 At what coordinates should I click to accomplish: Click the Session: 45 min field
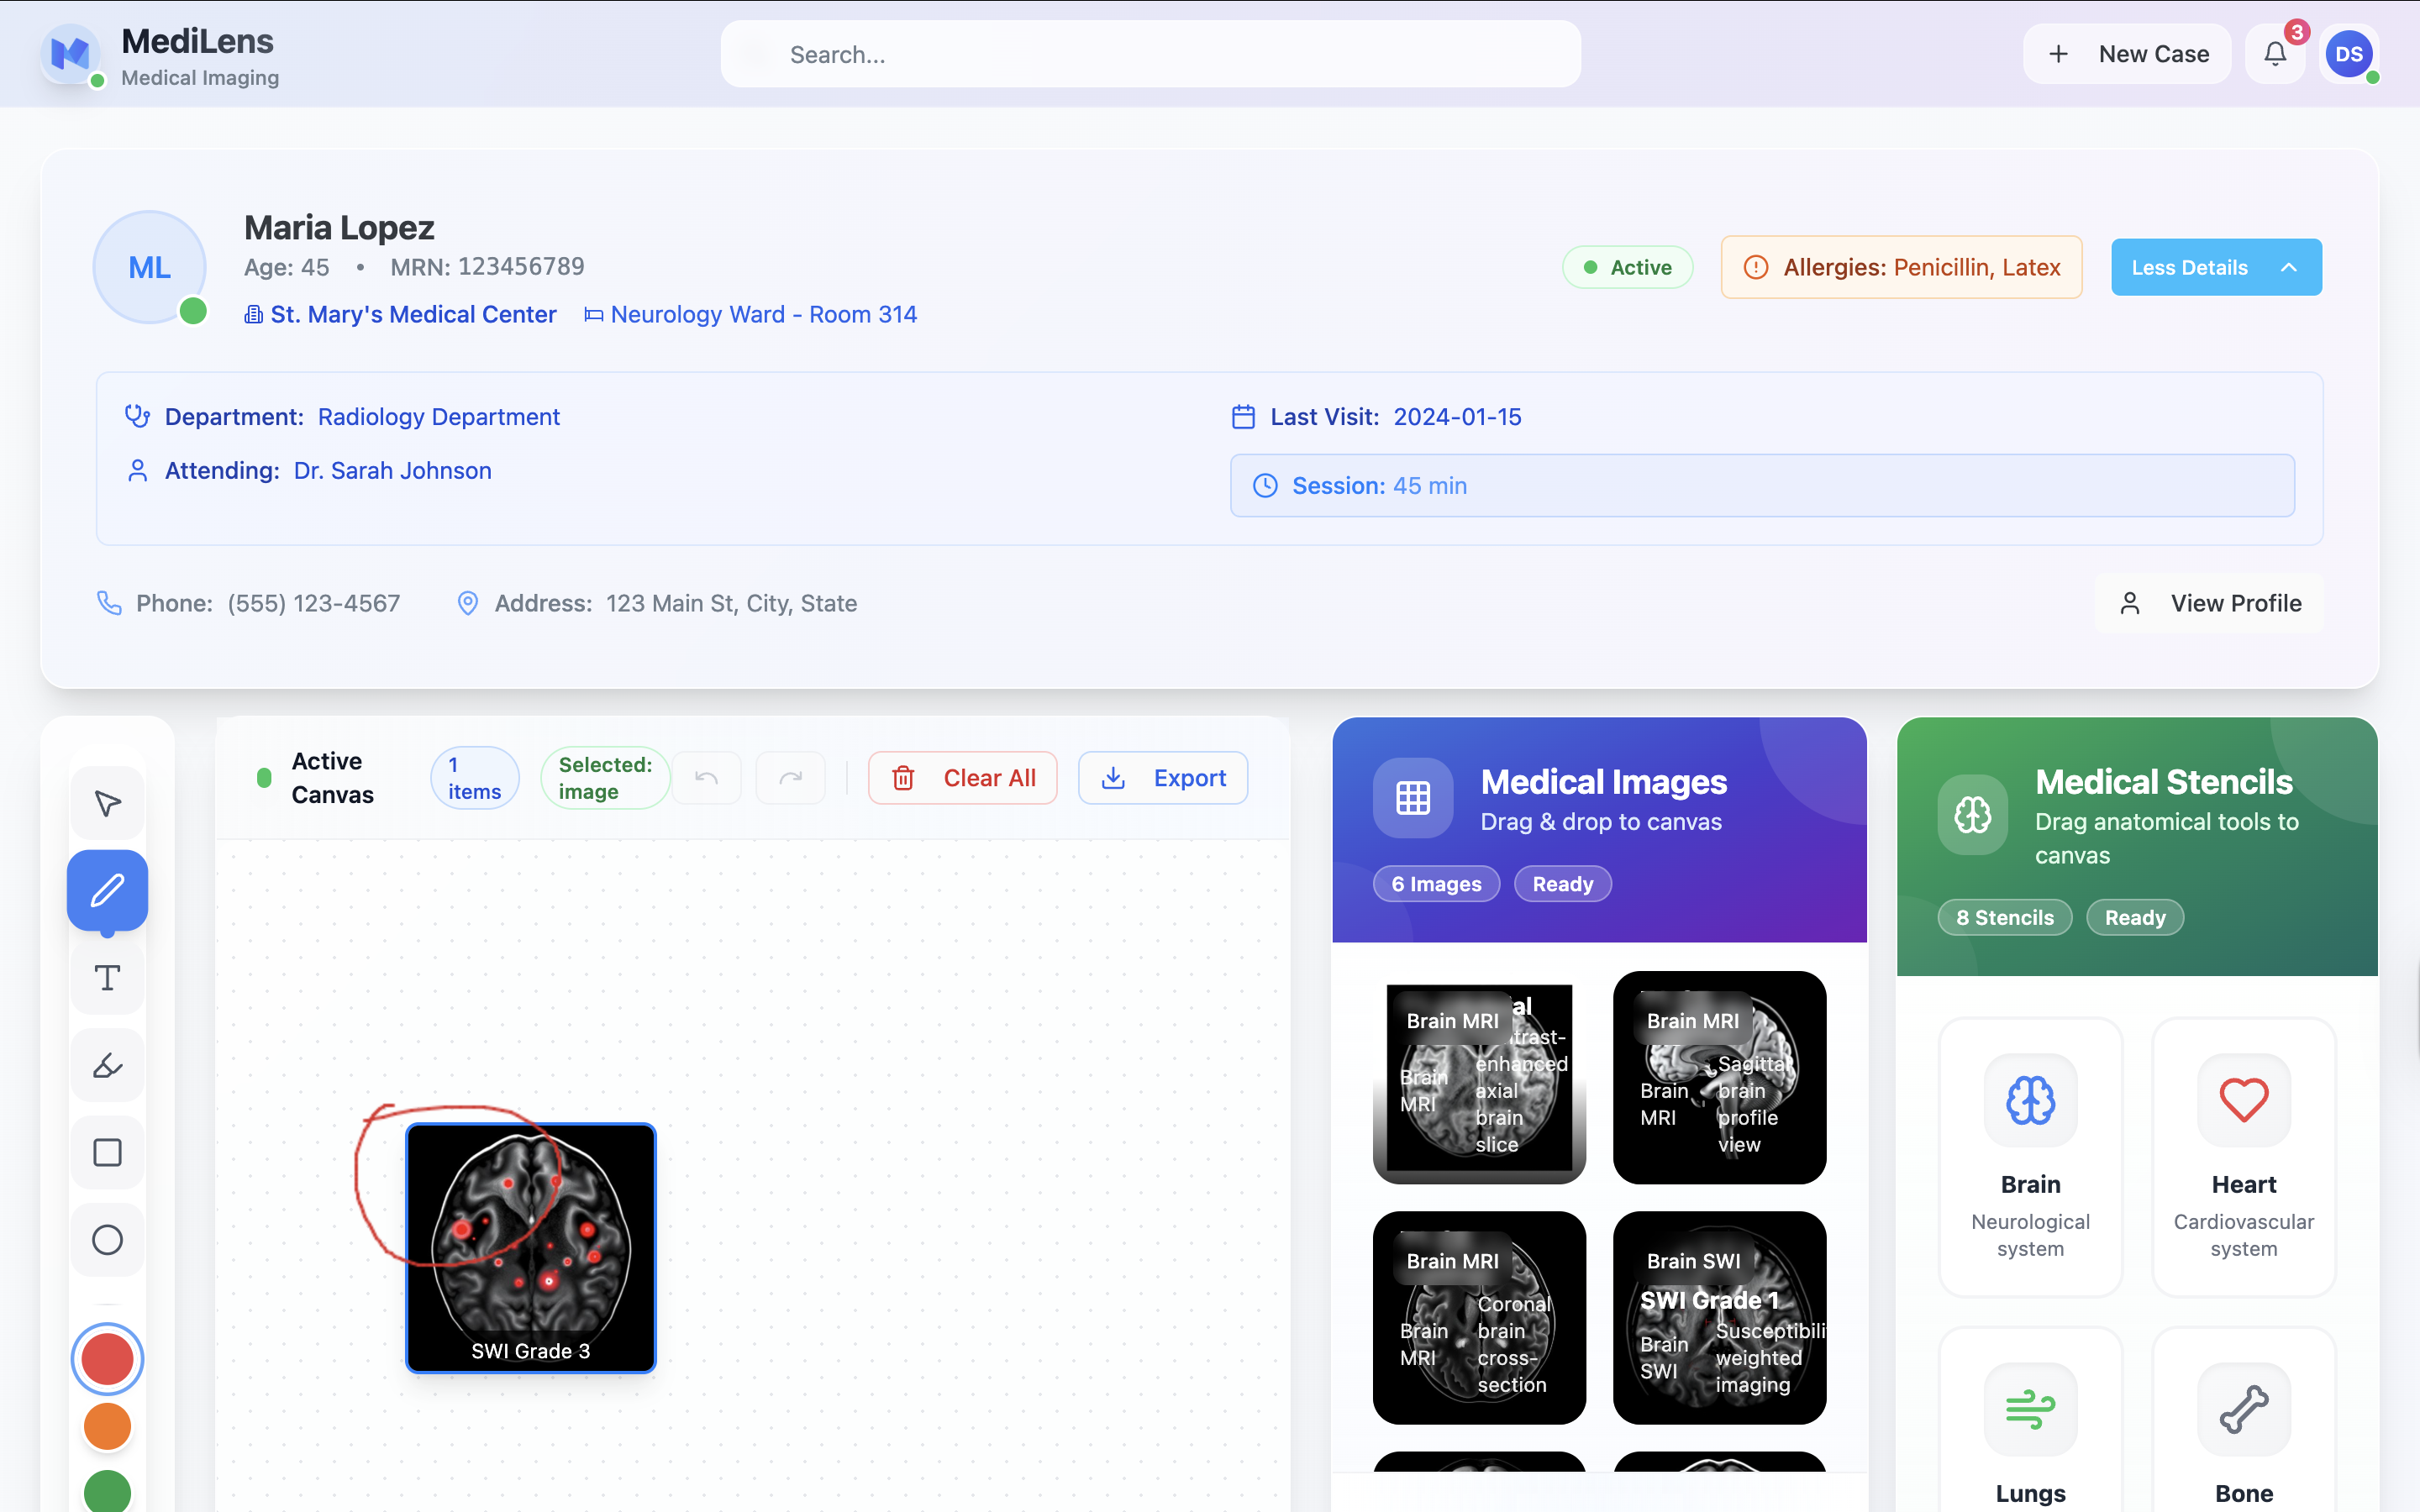point(1762,486)
